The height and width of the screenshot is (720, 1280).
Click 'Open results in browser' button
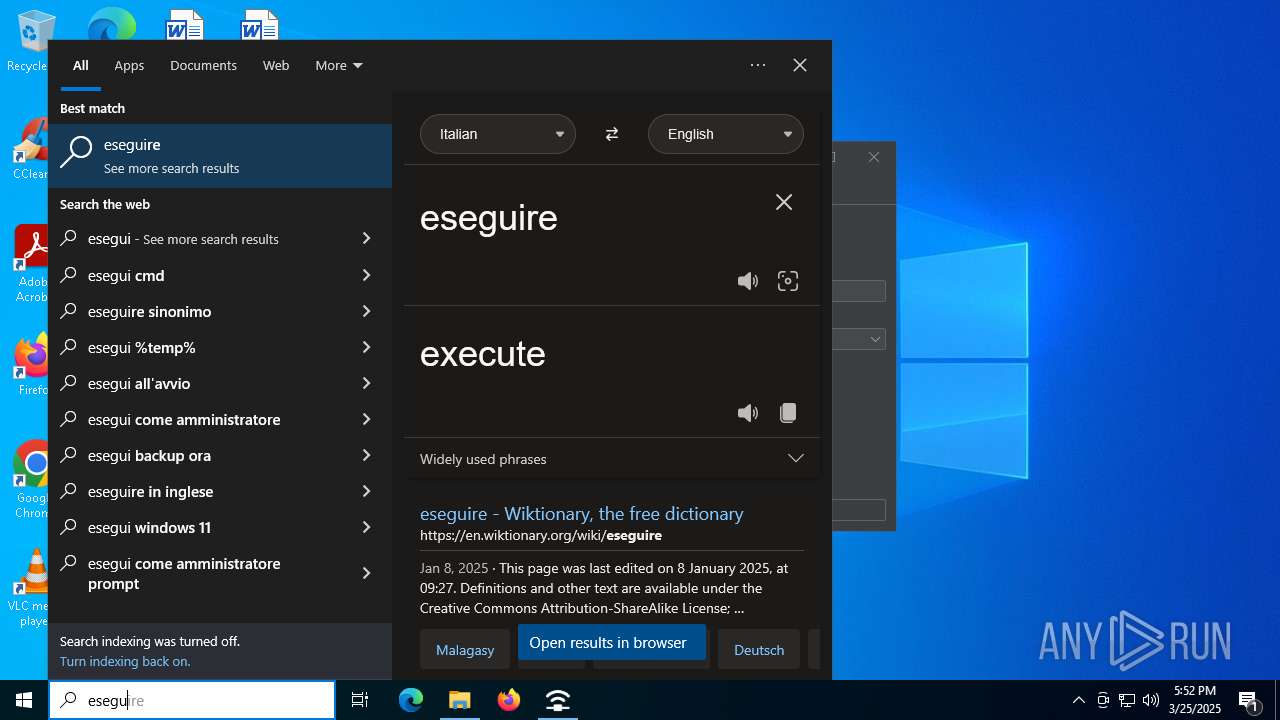pos(612,643)
